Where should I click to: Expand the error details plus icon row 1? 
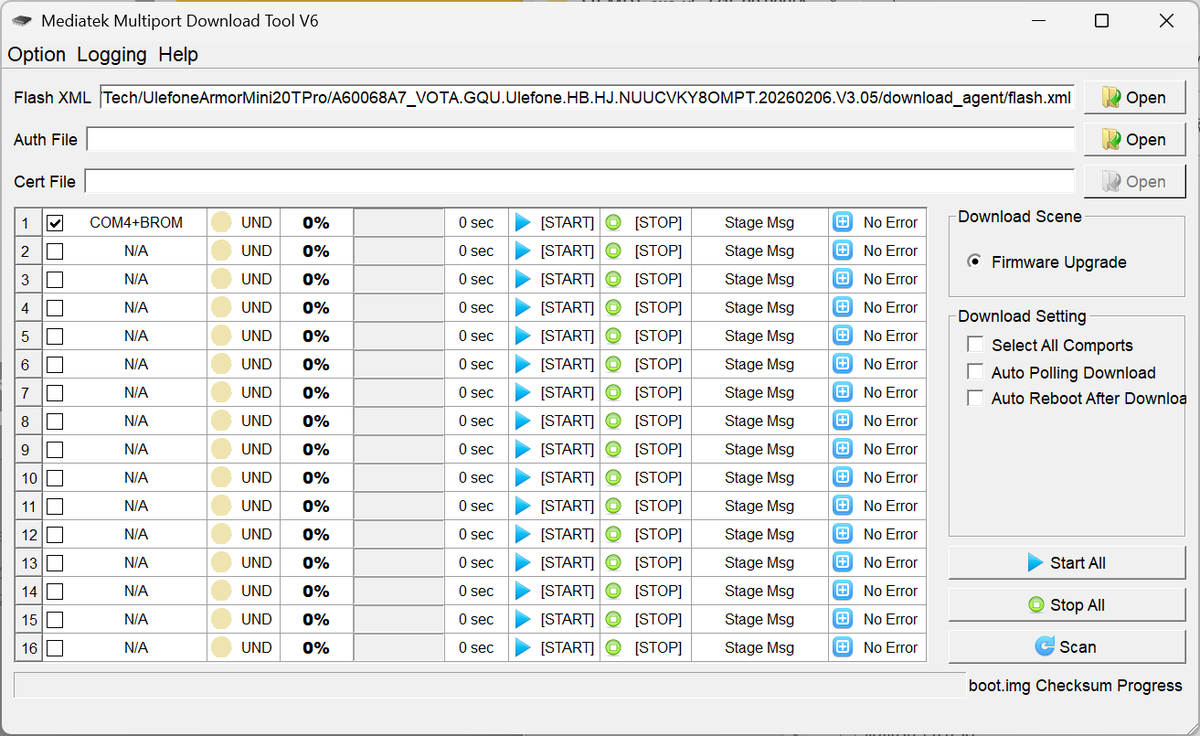click(843, 222)
